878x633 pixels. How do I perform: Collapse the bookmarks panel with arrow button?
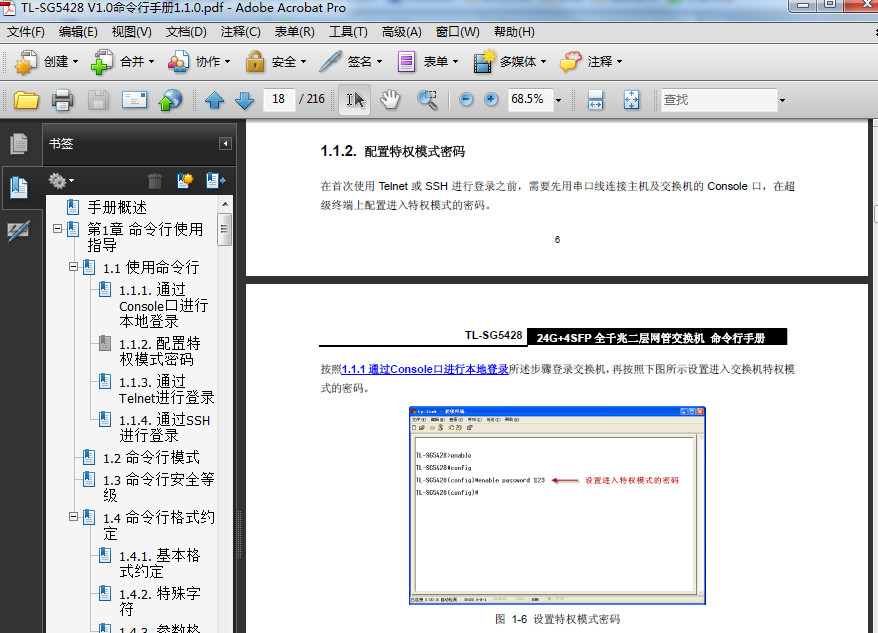(x=225, y=144)
